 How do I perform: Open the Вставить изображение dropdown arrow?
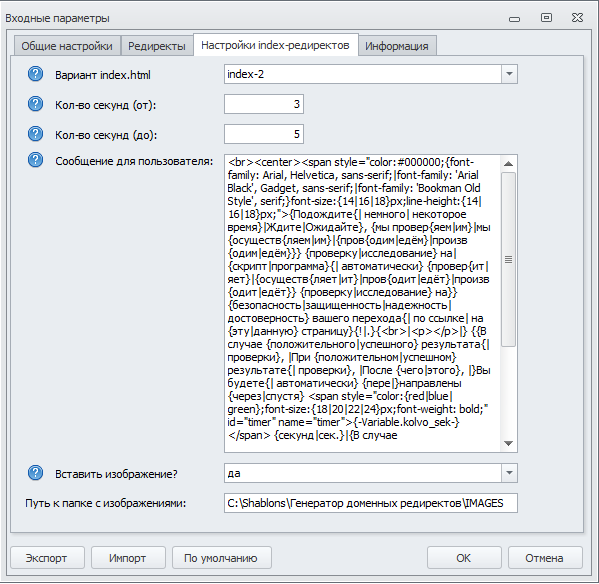point(509,473)
